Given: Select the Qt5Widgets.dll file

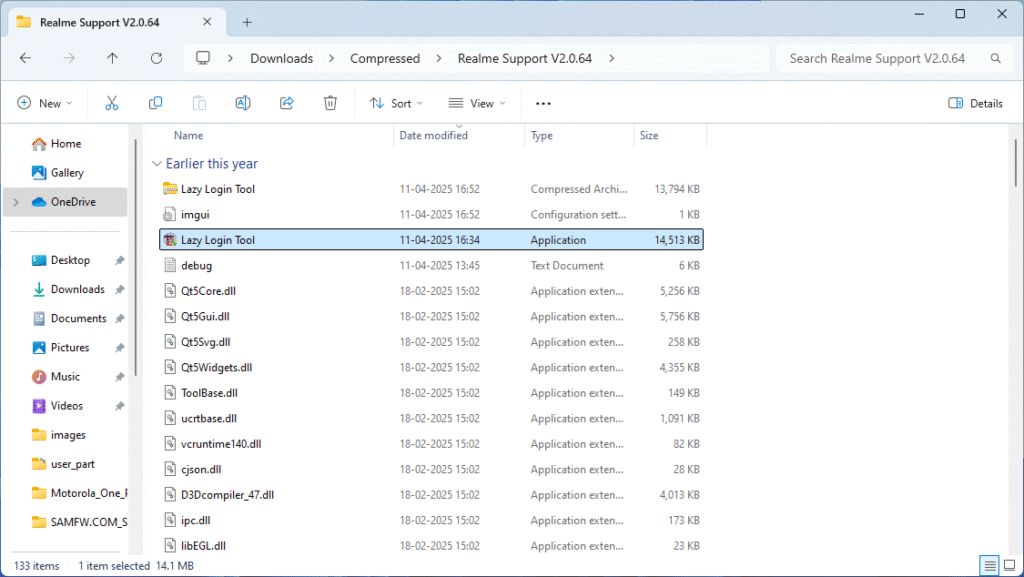Looking at the screenshot, I should 431,367.
